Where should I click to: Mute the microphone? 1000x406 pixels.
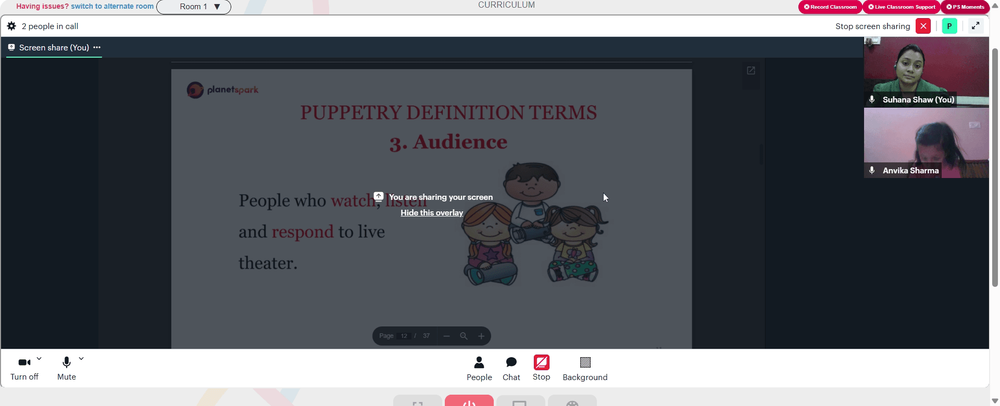click(x=66, y=368)
